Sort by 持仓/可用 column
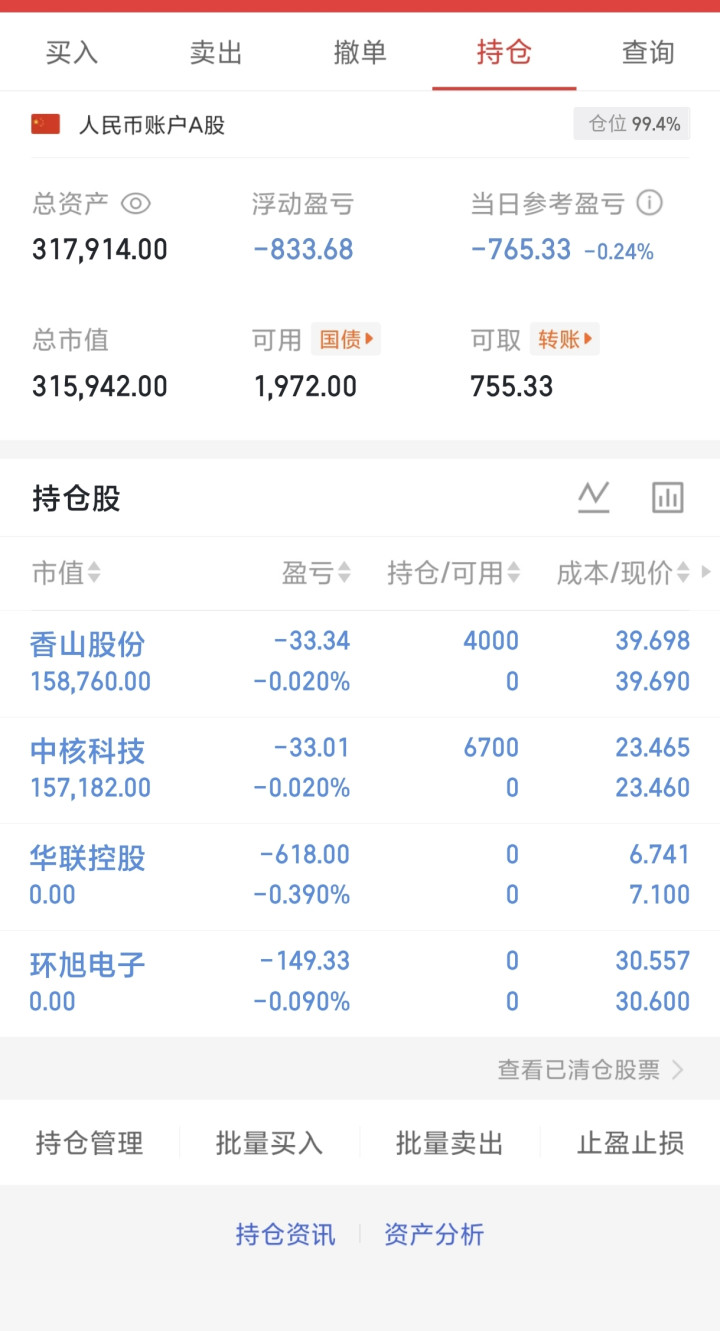Image resolution: width=720 pixels, height=1331 pixels. [x=454, y=573]
